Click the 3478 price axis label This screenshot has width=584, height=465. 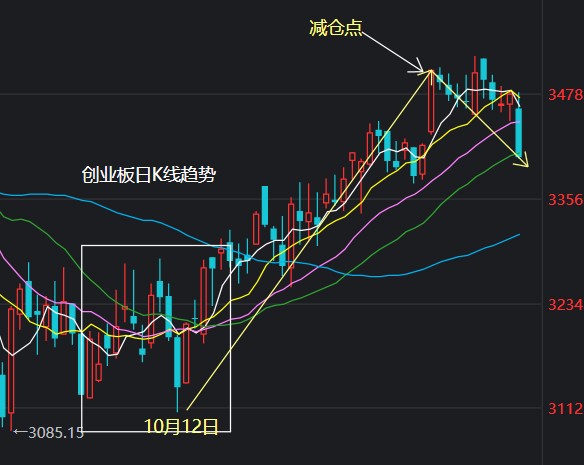[x=565, y=95]
